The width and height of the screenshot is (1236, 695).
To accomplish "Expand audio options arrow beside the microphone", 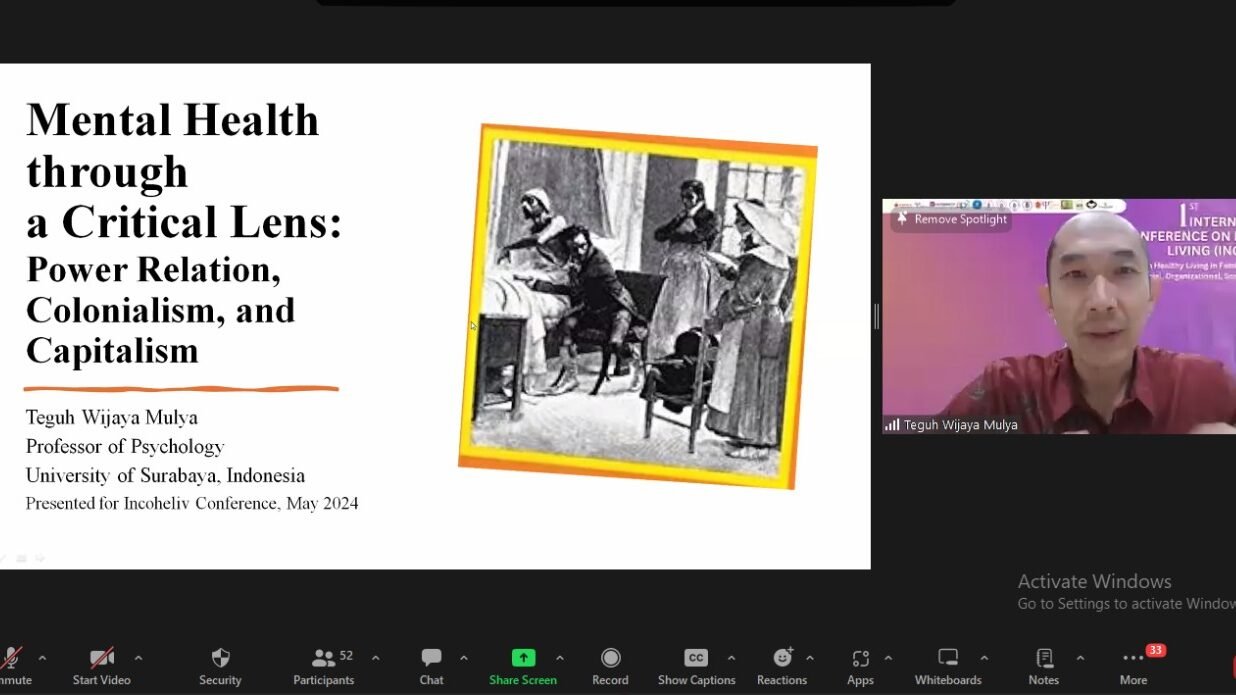I will (x=42, y=658).
